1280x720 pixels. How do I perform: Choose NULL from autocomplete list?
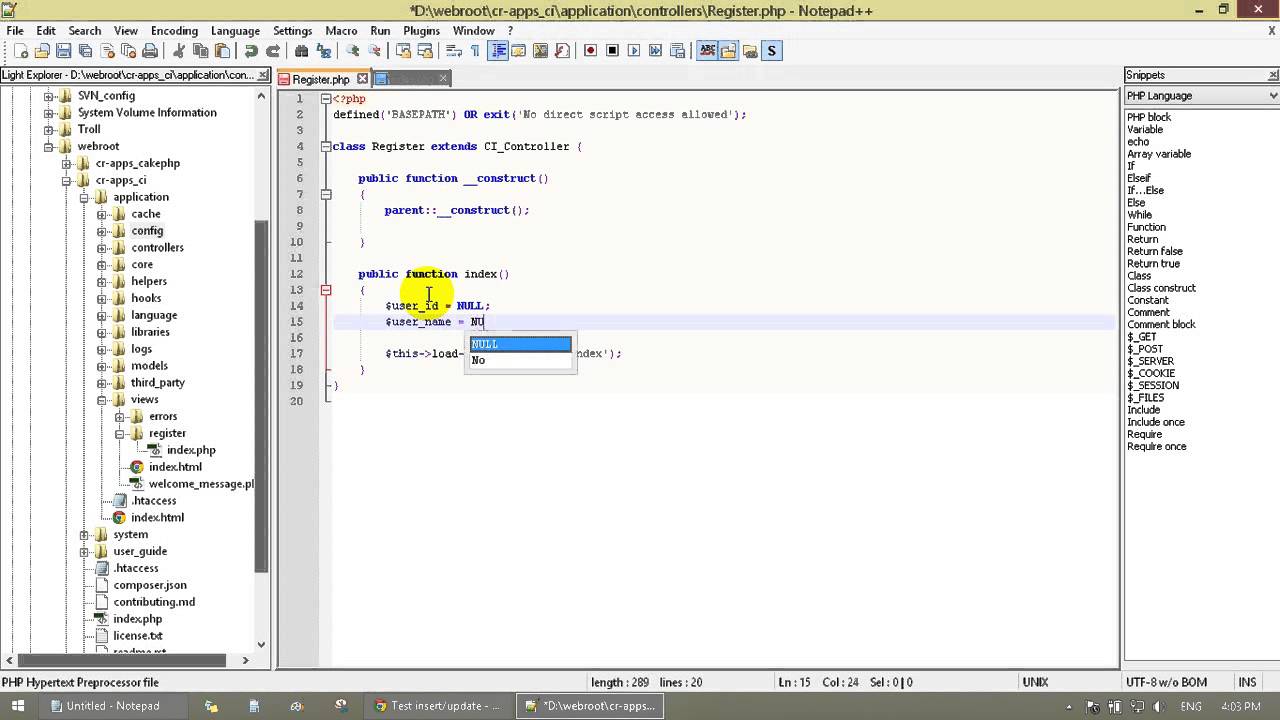(520, 344)
